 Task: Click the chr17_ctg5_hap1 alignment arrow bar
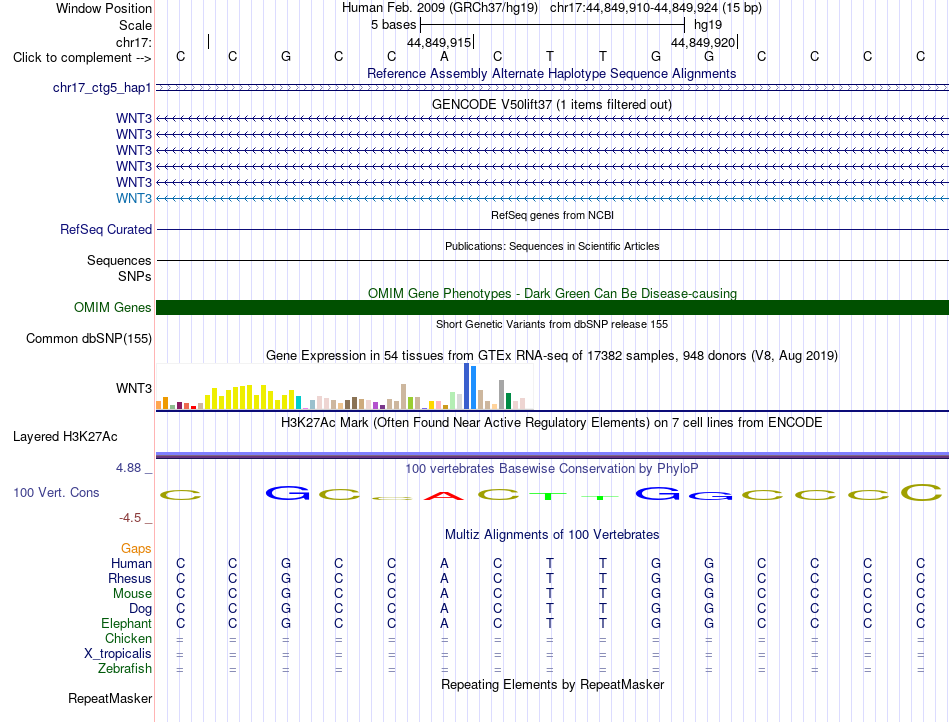click(552, 88)
